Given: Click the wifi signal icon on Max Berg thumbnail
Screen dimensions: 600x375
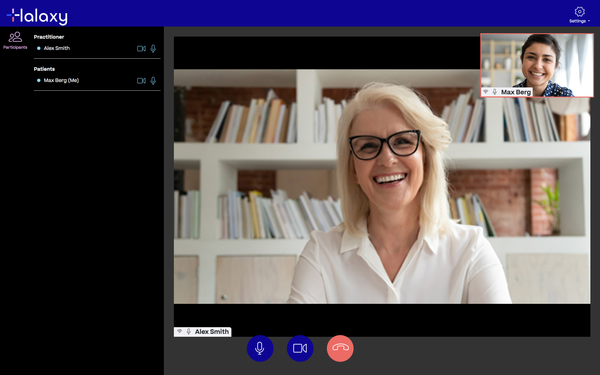Looking at the screenshot, I should pyautogui.click(x=485, y=92).
